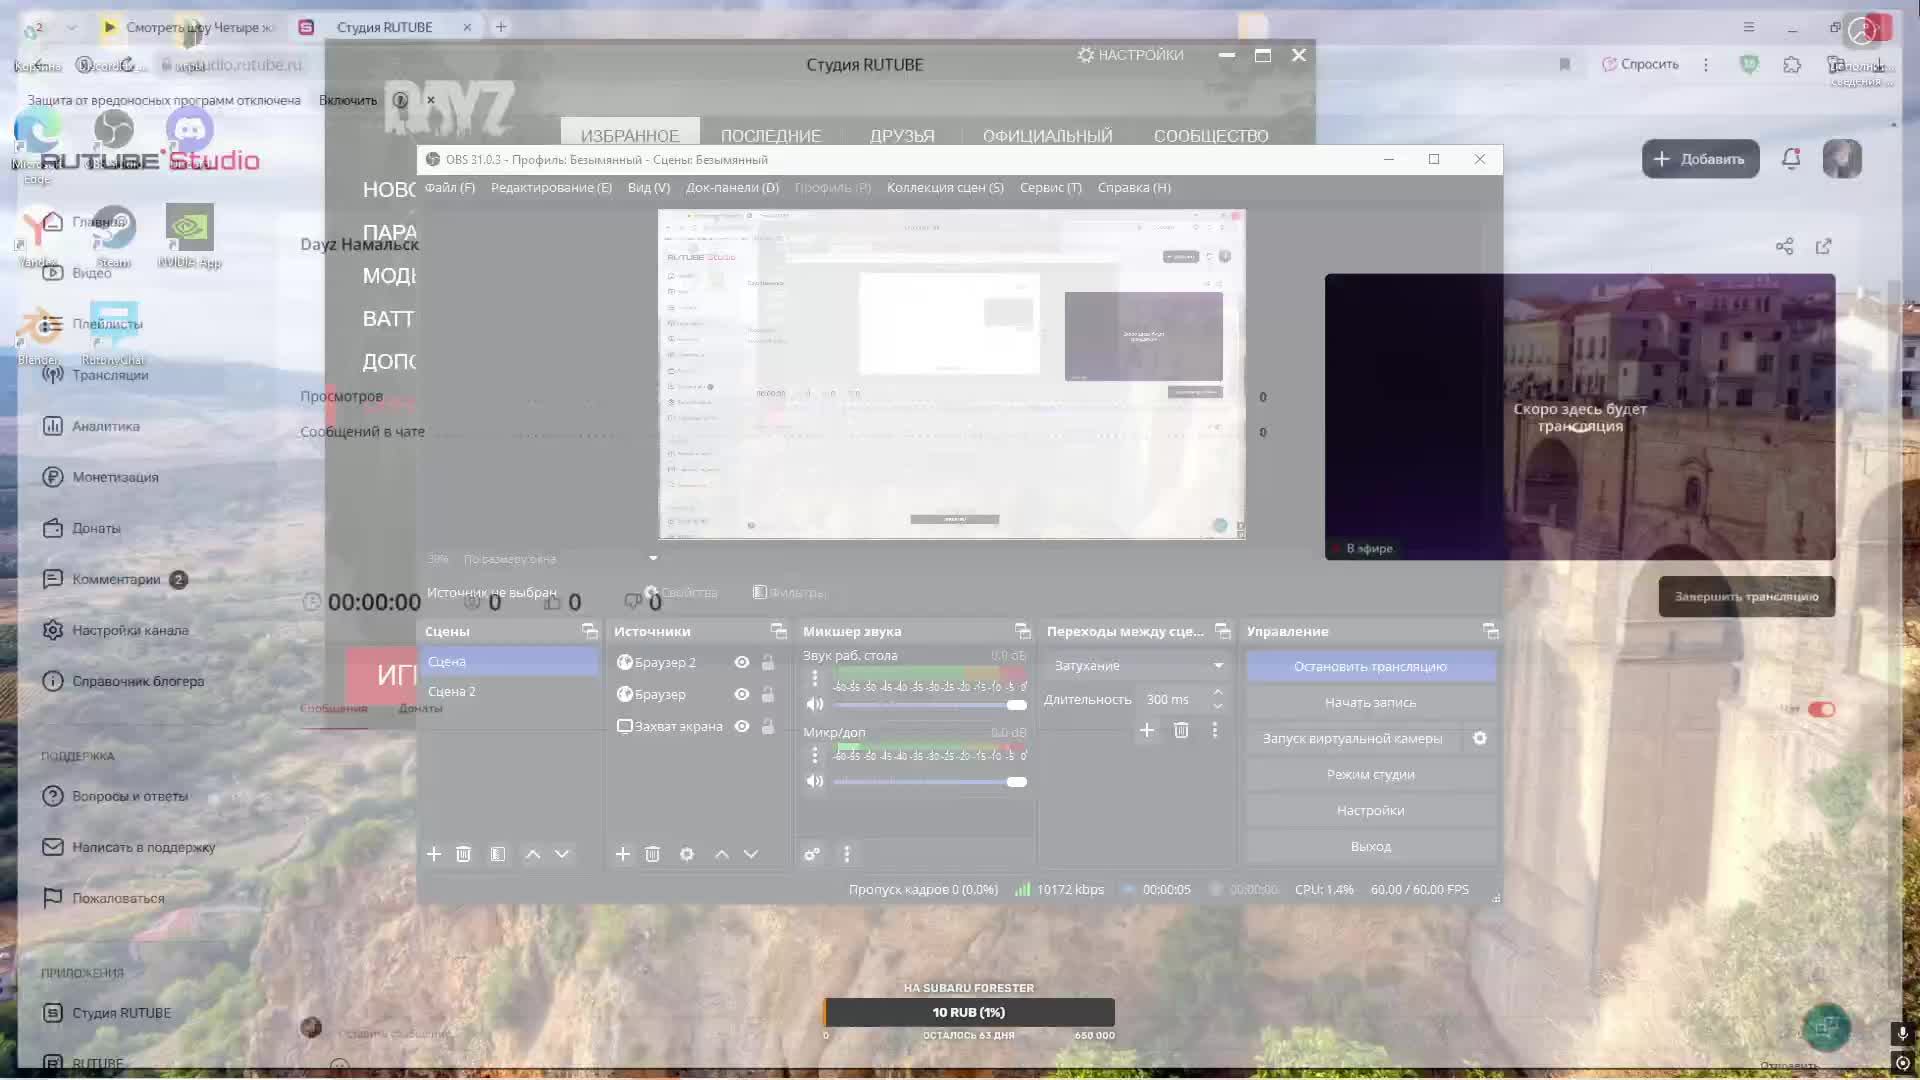Add a new scene with plus icon

tap(434, 854)
